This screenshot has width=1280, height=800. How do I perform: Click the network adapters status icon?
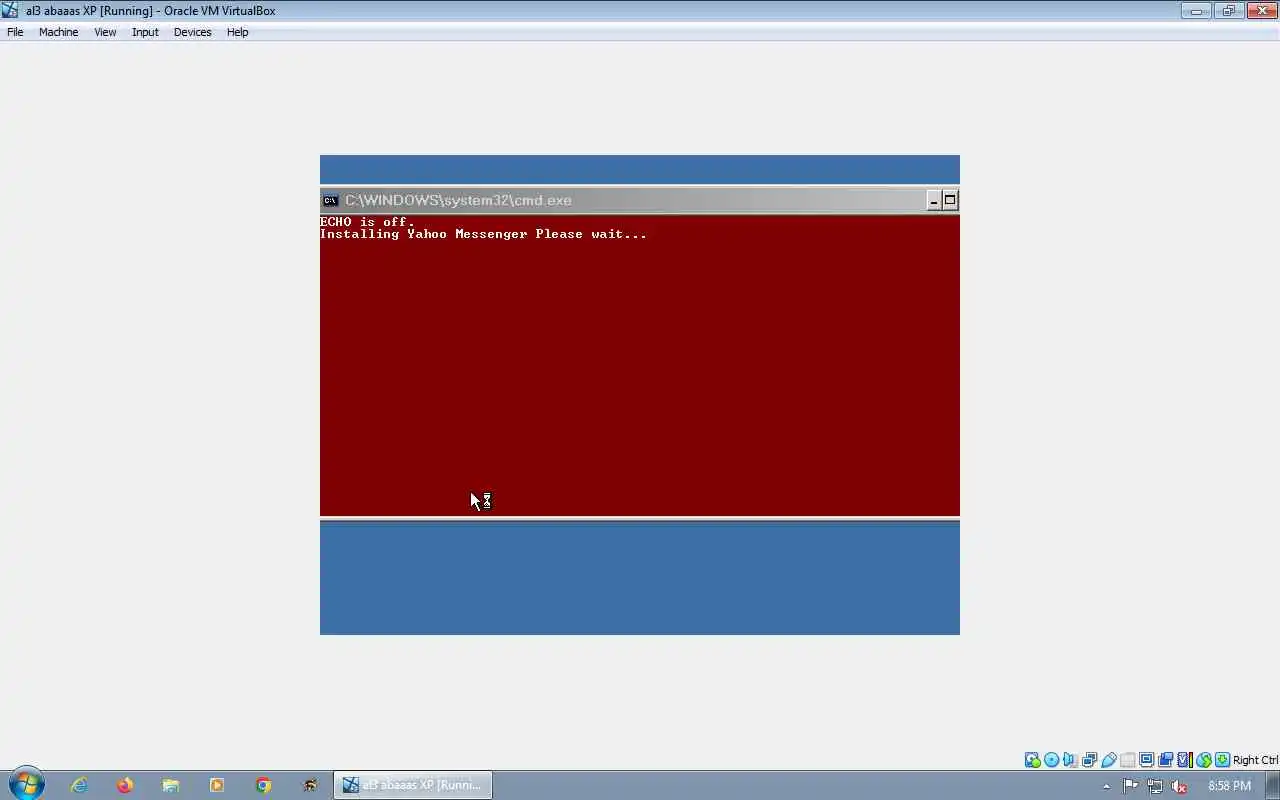click(x=1089, y=760)
